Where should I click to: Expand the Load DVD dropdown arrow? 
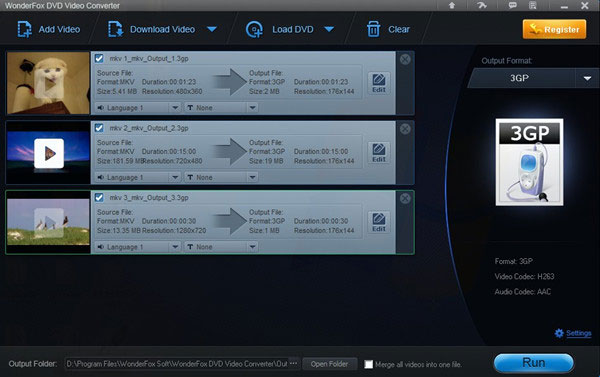click(x=329, y=29)
